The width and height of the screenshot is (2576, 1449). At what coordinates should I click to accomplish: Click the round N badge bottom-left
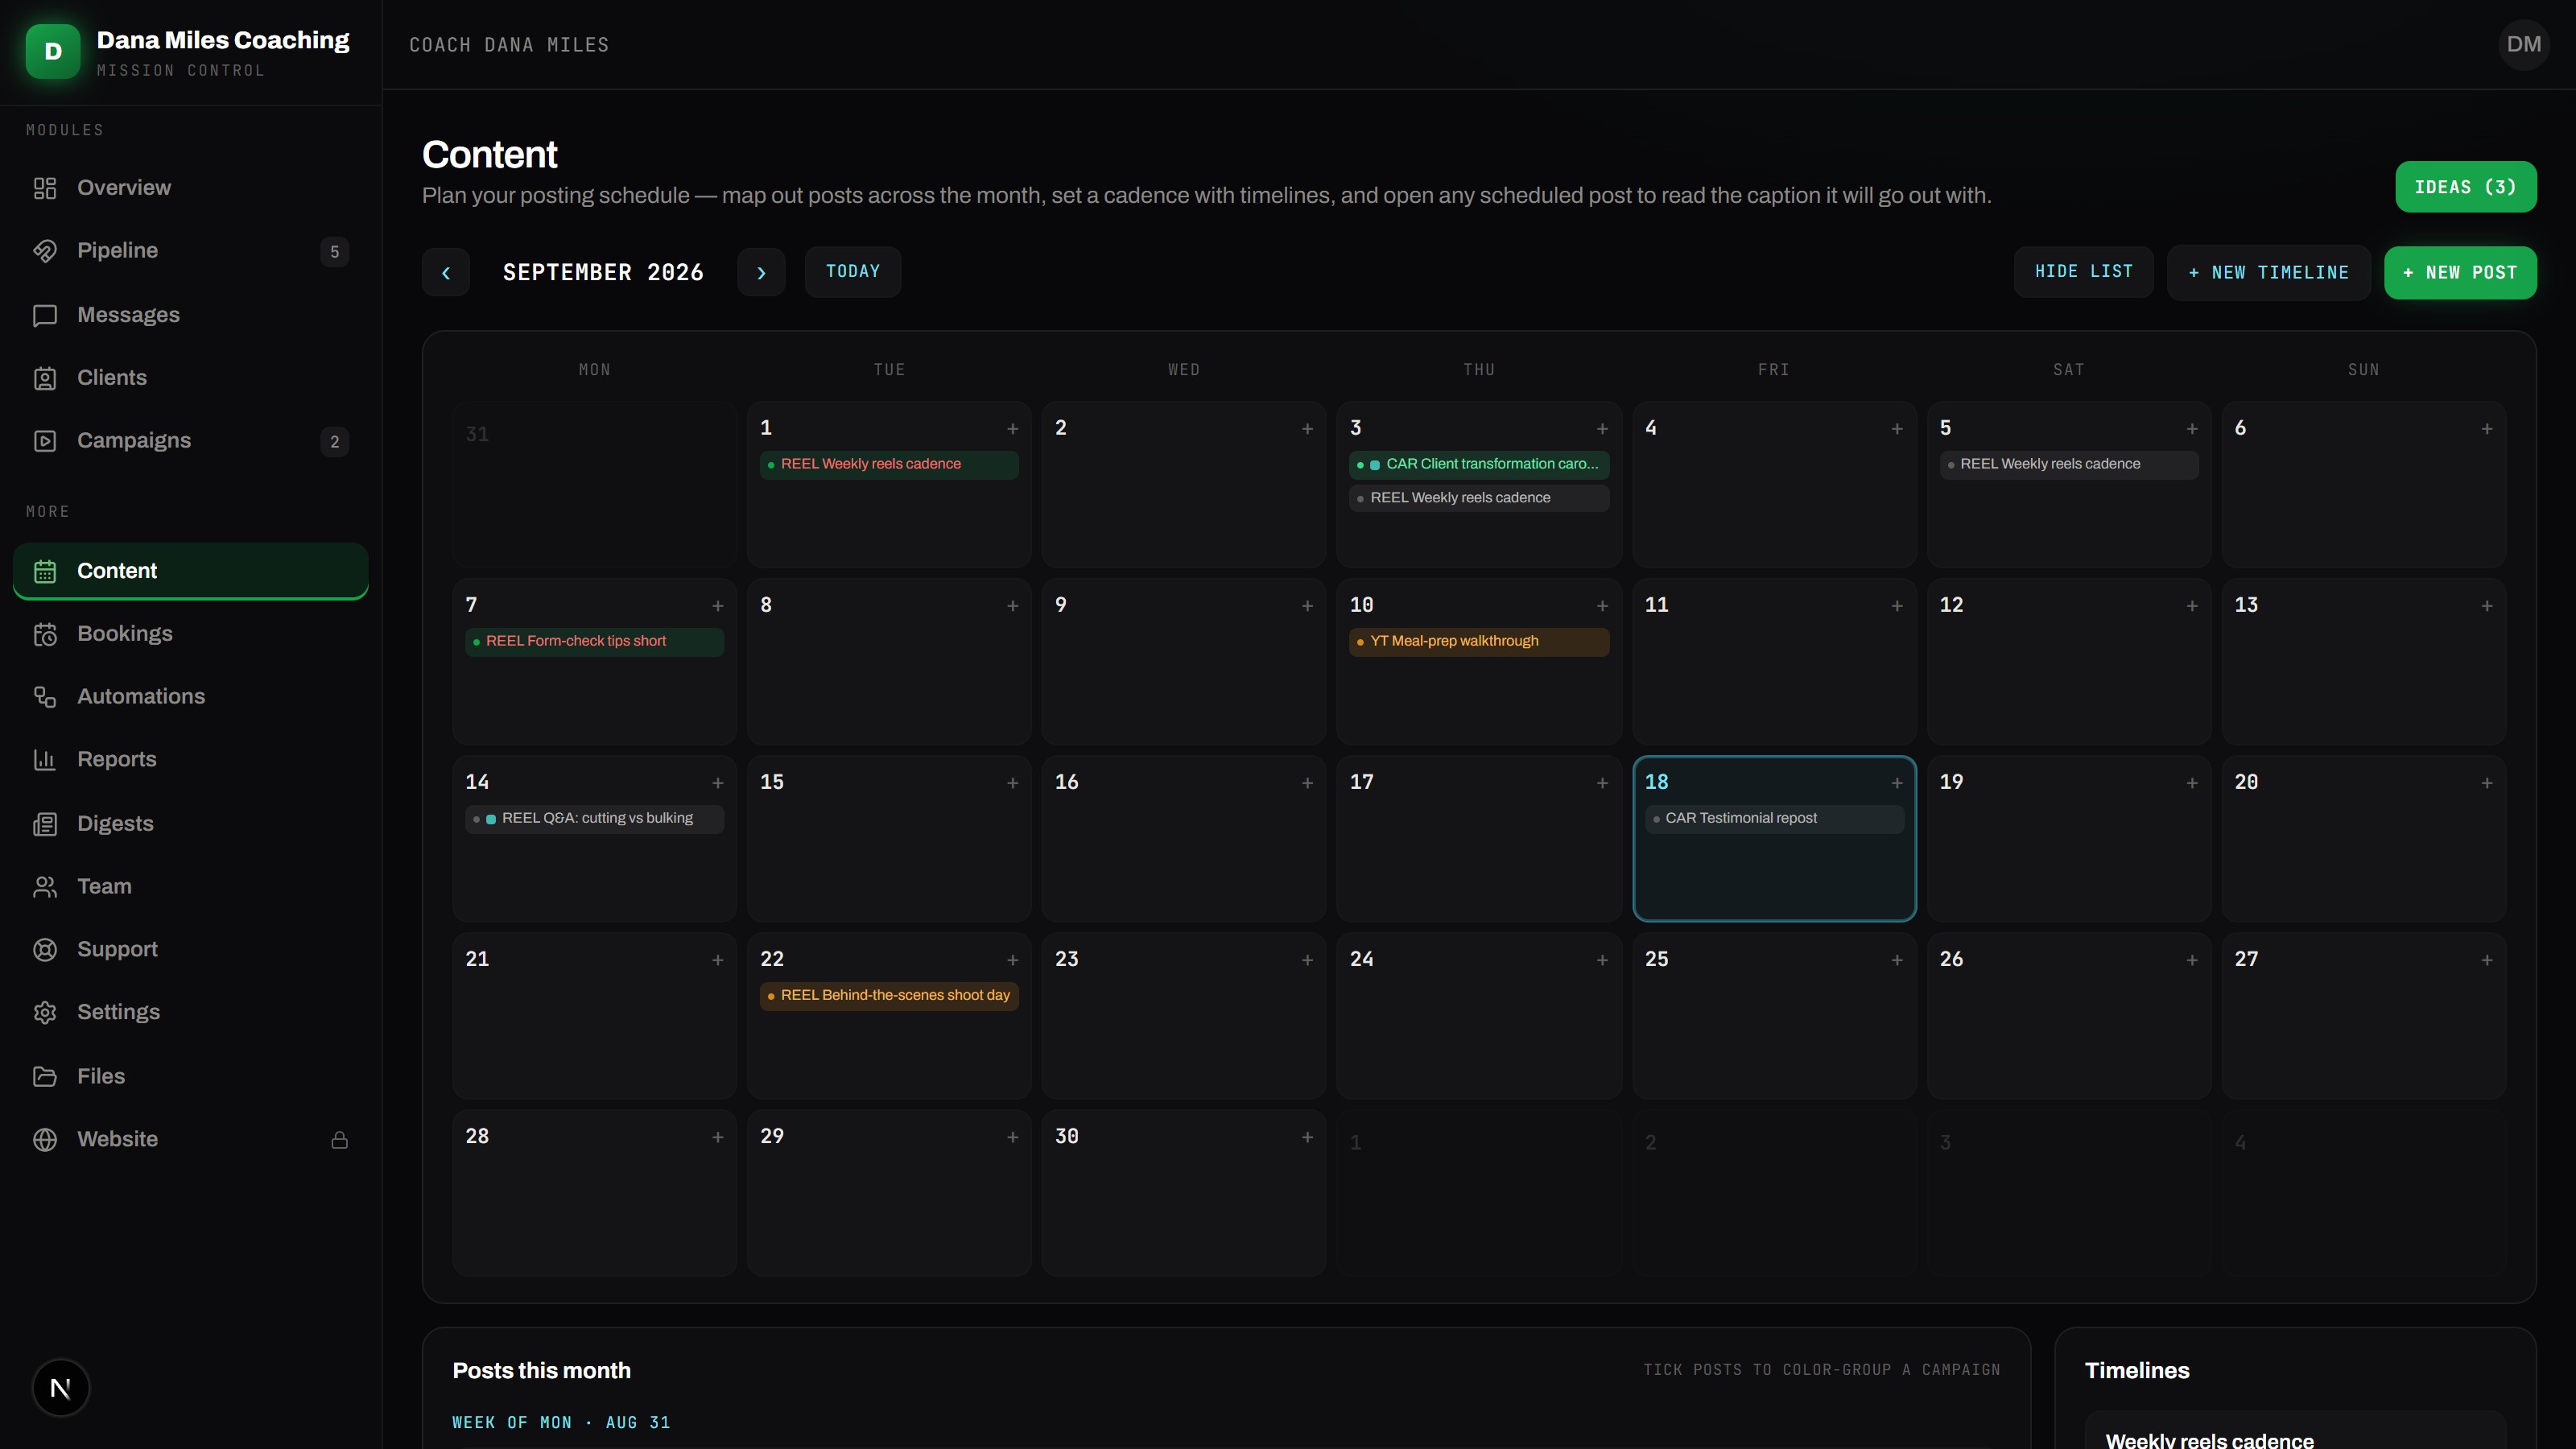tap(60, 1388)
